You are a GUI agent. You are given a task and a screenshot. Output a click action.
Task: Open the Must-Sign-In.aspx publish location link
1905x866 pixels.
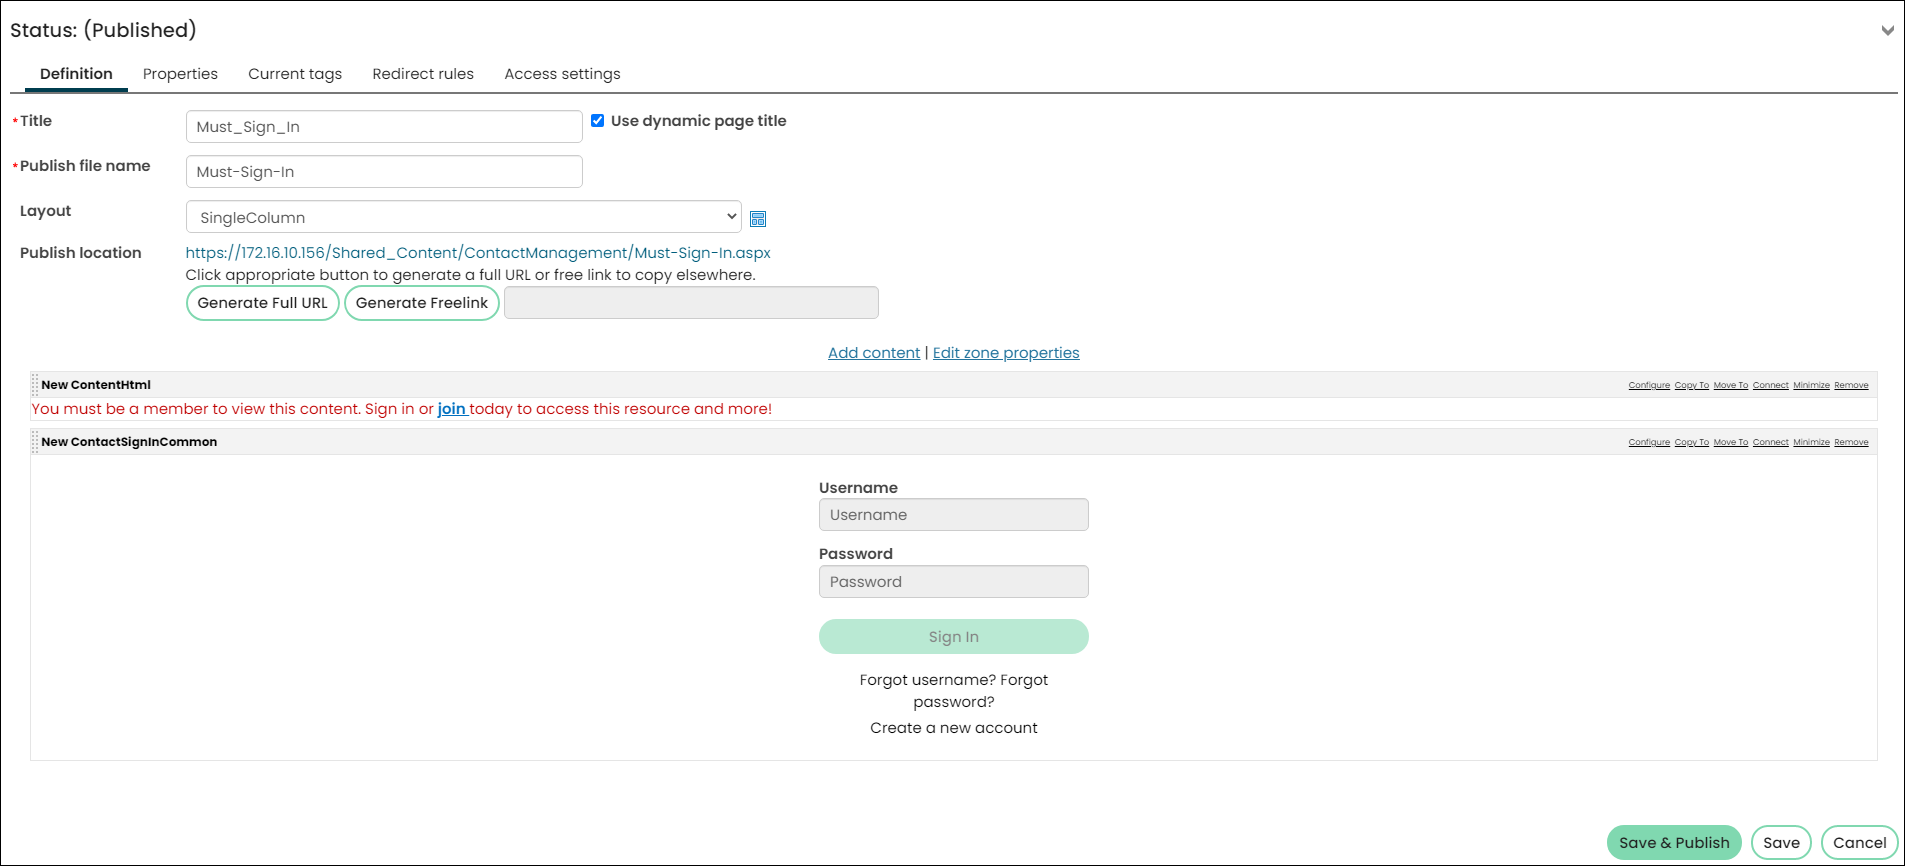[478, 253]
